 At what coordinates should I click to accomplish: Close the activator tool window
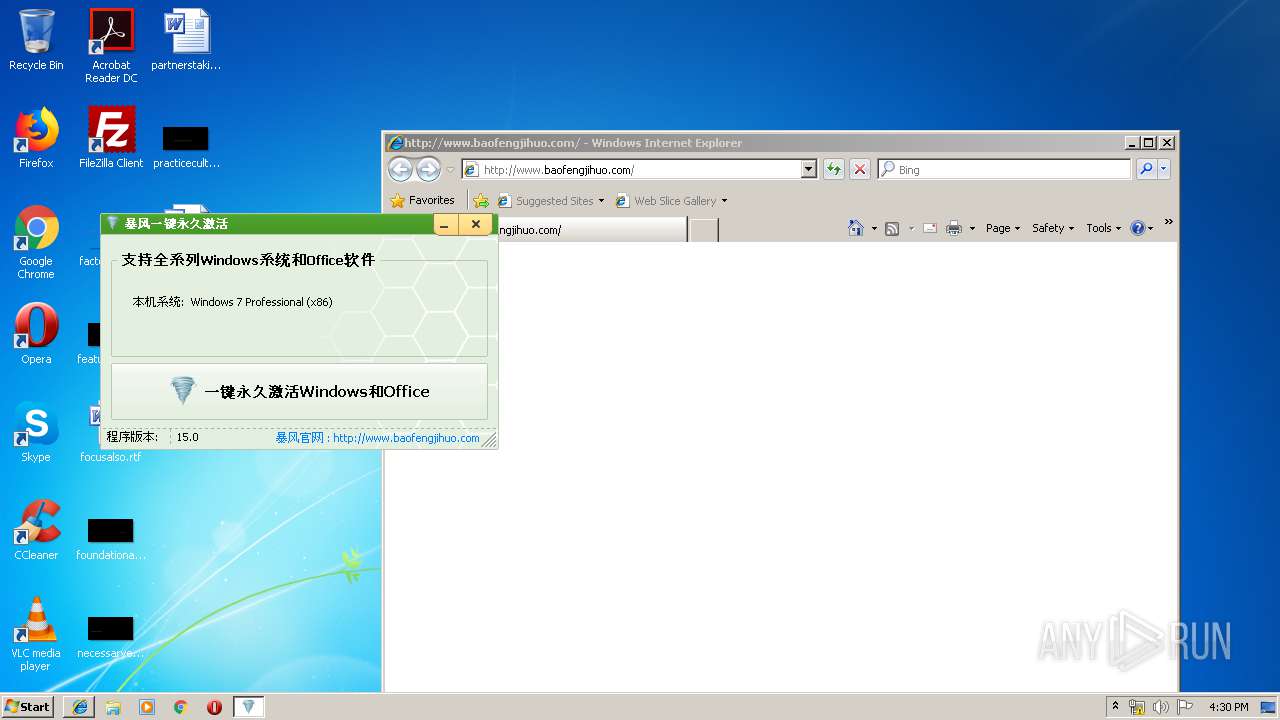[476, 224]
